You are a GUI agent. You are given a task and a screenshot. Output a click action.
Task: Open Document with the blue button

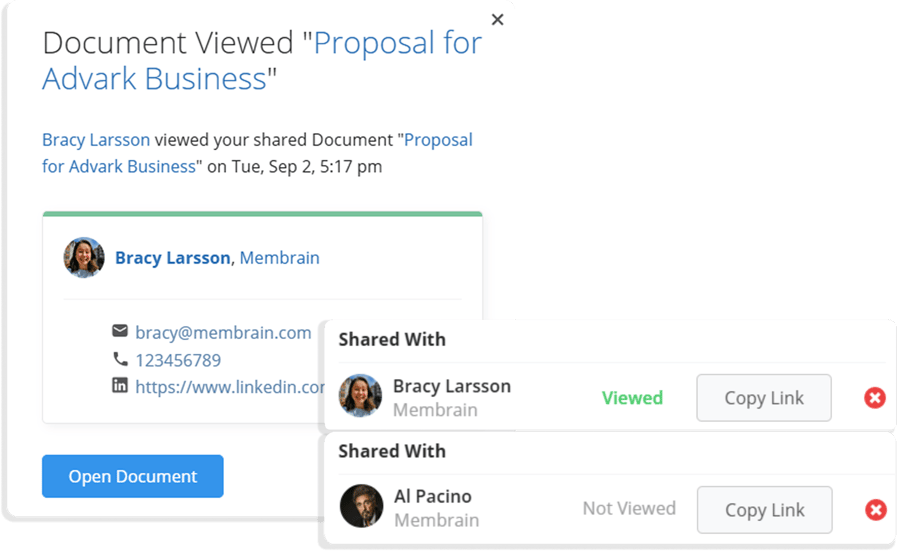133,476
